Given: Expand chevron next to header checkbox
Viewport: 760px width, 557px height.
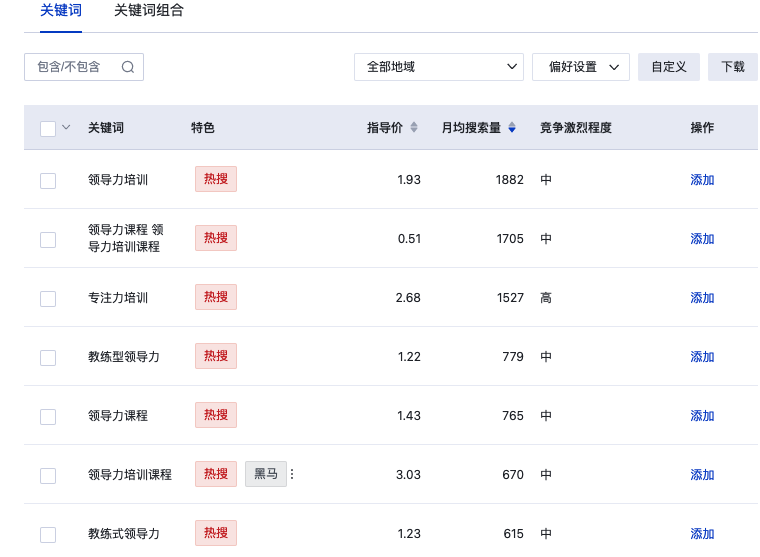Looking at the screenshot, I should pos(66,127).
